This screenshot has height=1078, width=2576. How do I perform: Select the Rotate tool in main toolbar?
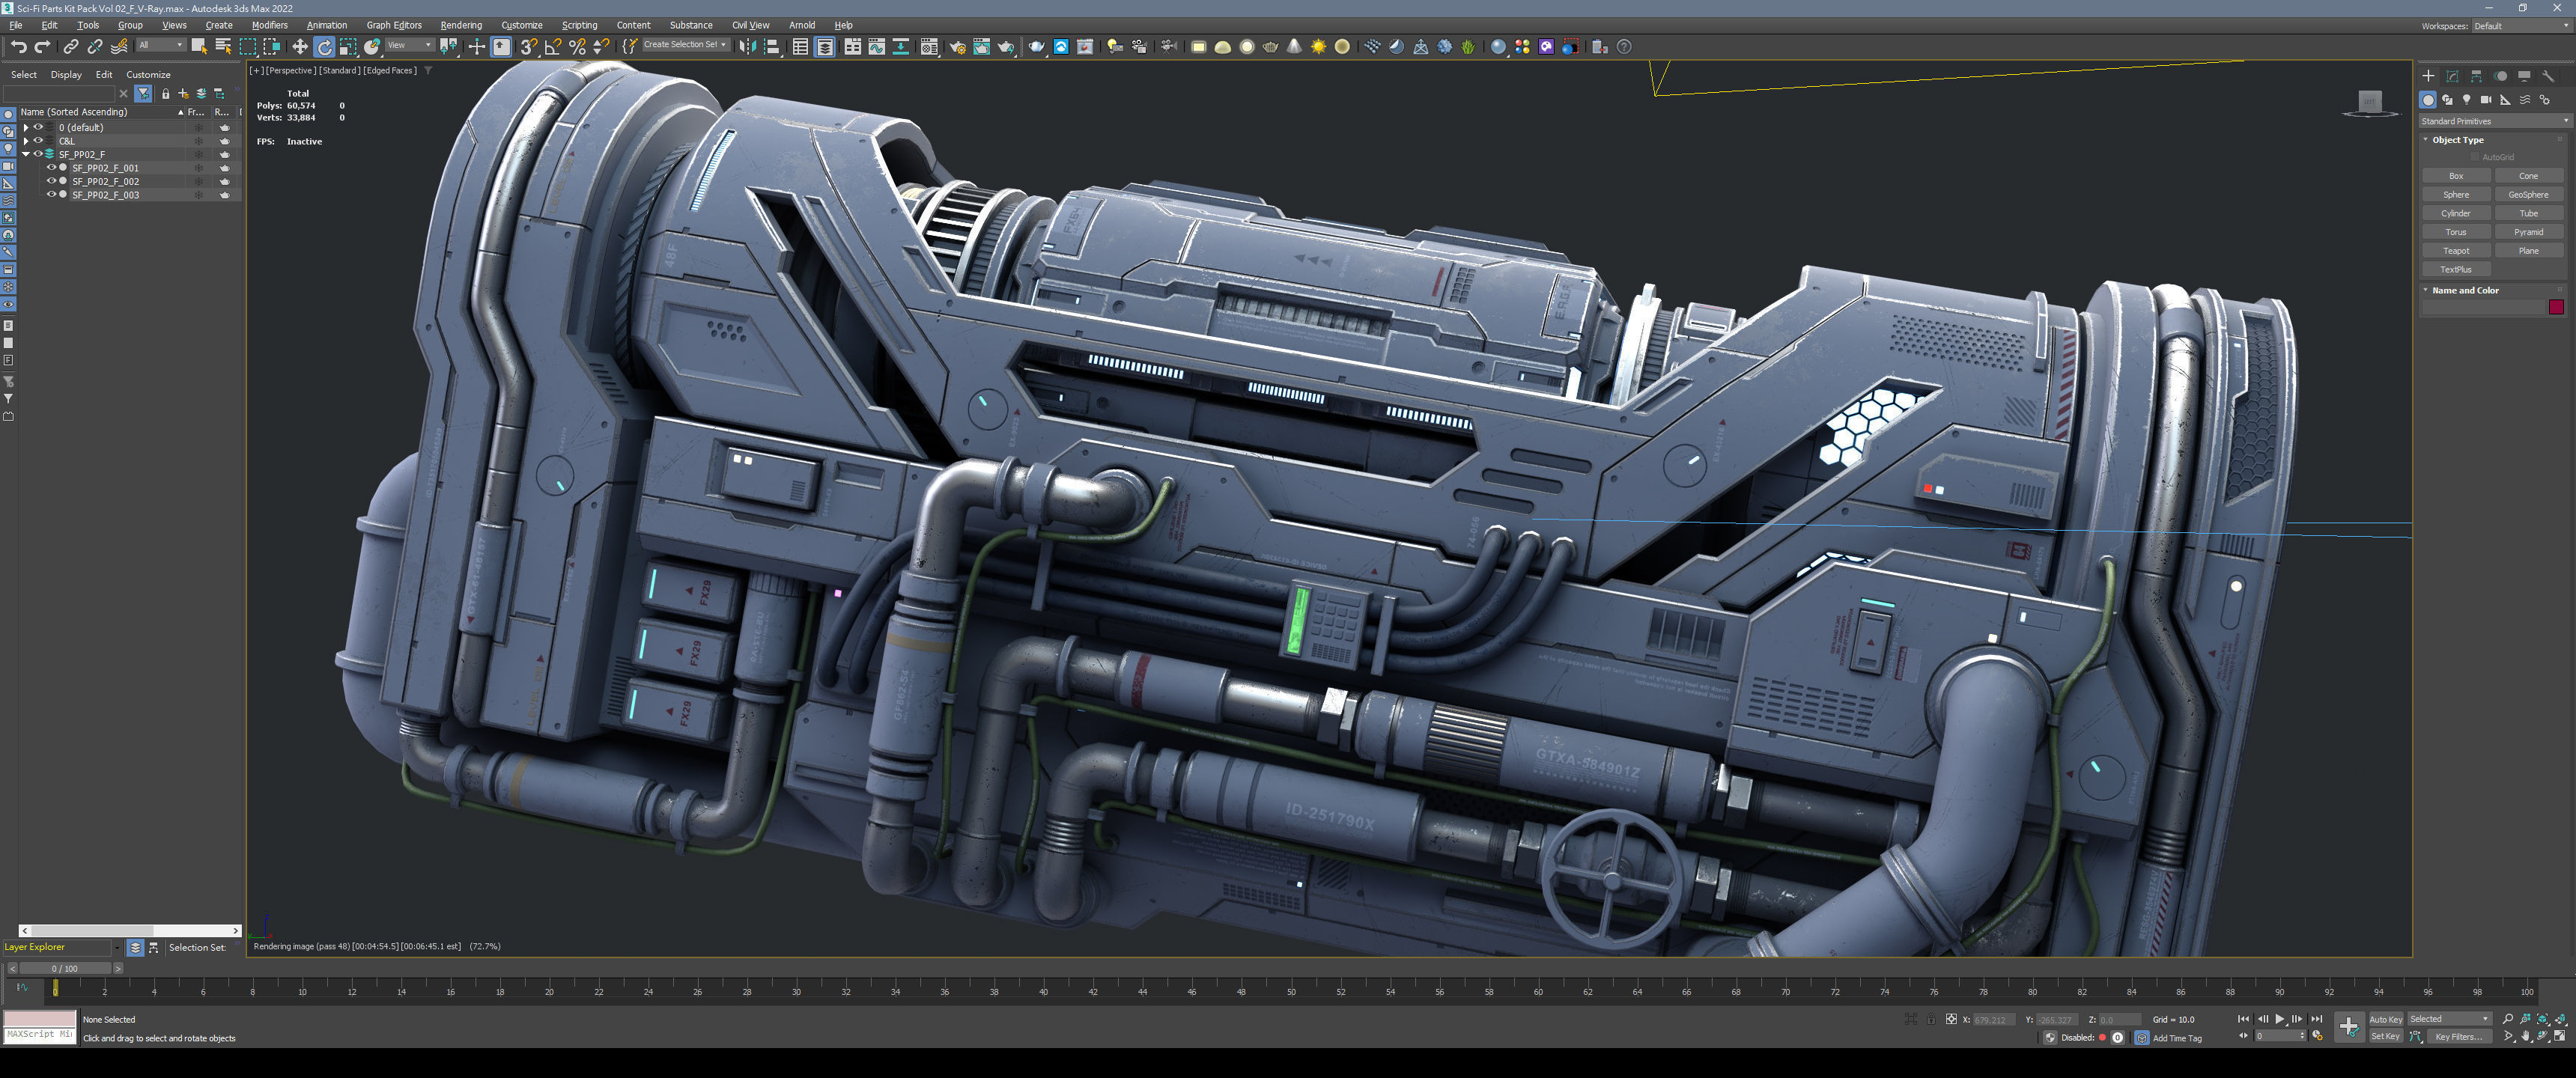324,47
